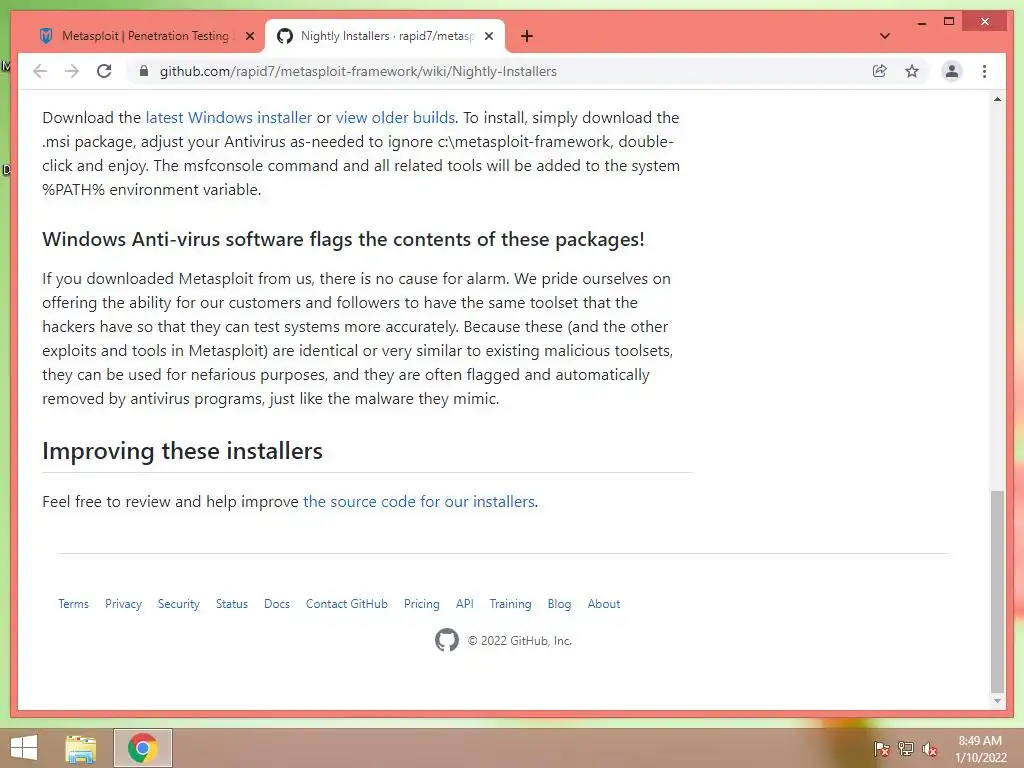Open the Privacy footer link

coord(123,604)
